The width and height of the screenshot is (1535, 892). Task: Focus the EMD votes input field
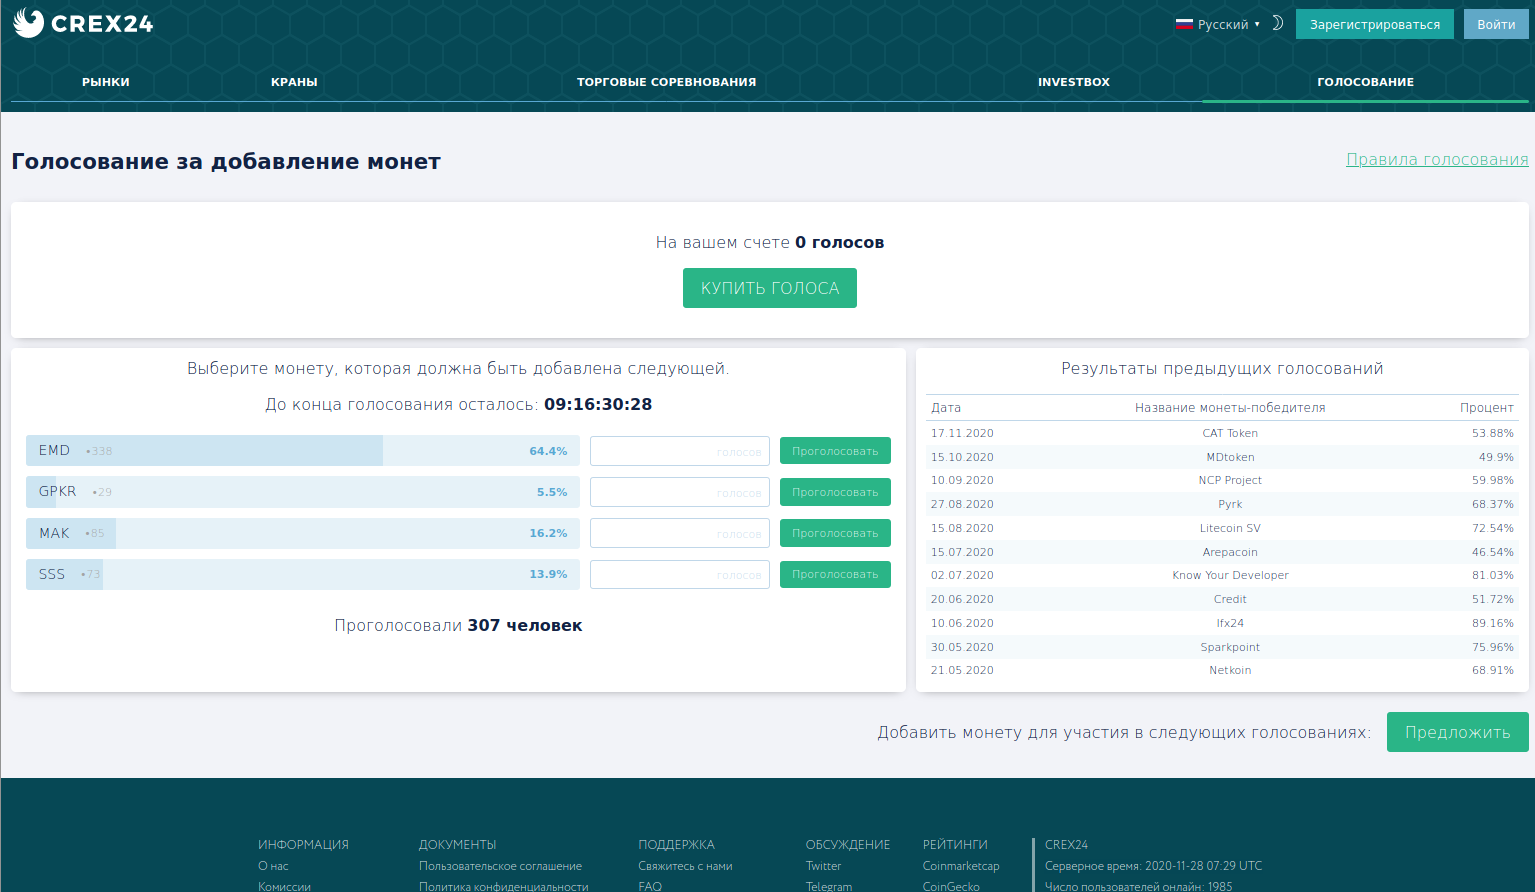(x=680, y=451)
